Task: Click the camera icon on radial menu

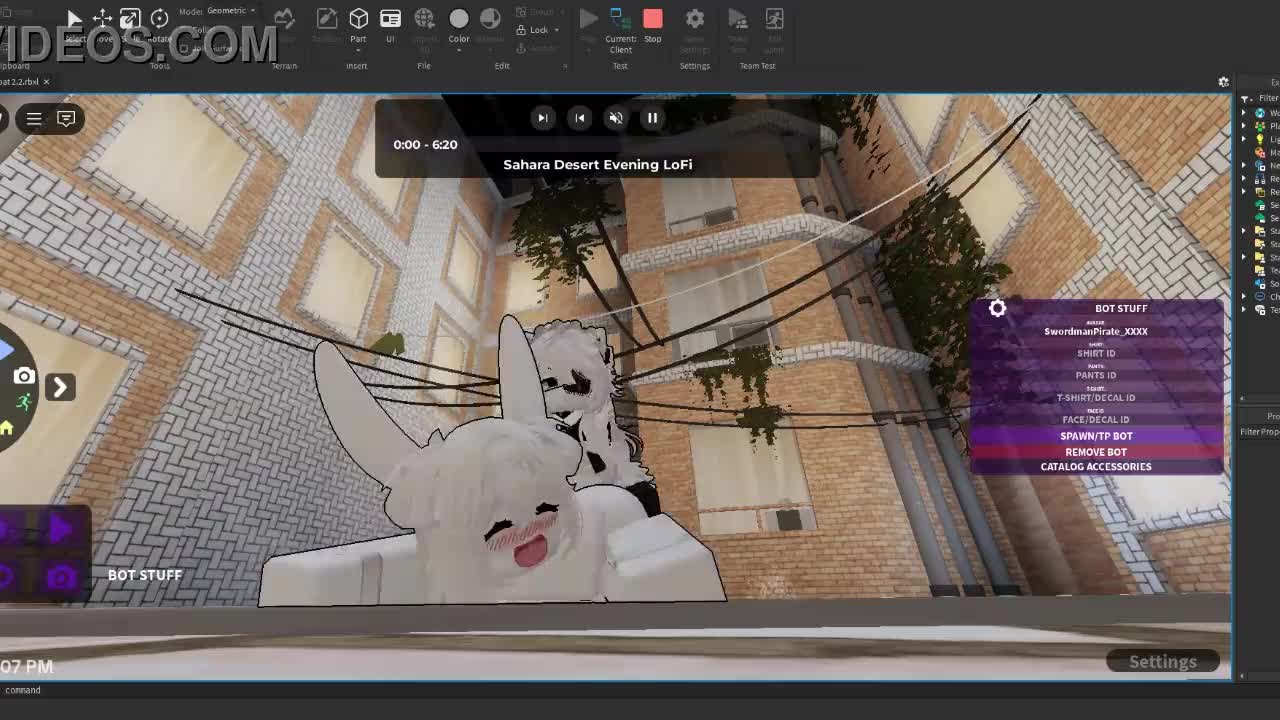Action: (x=24, y=377)
